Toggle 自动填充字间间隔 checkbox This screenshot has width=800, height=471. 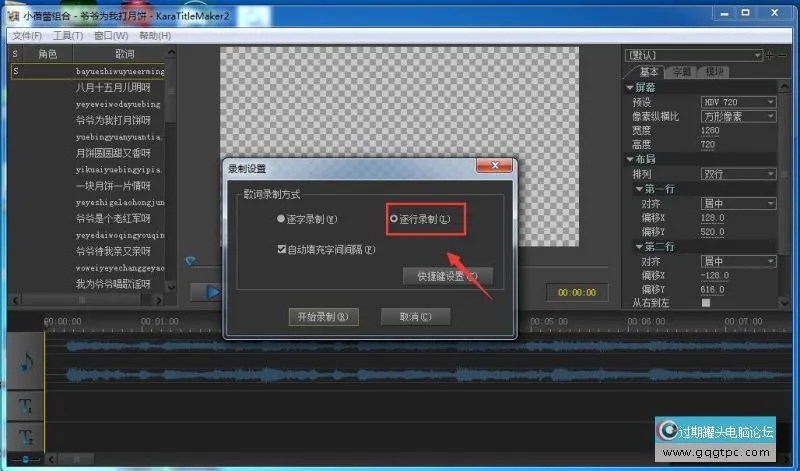281,249
